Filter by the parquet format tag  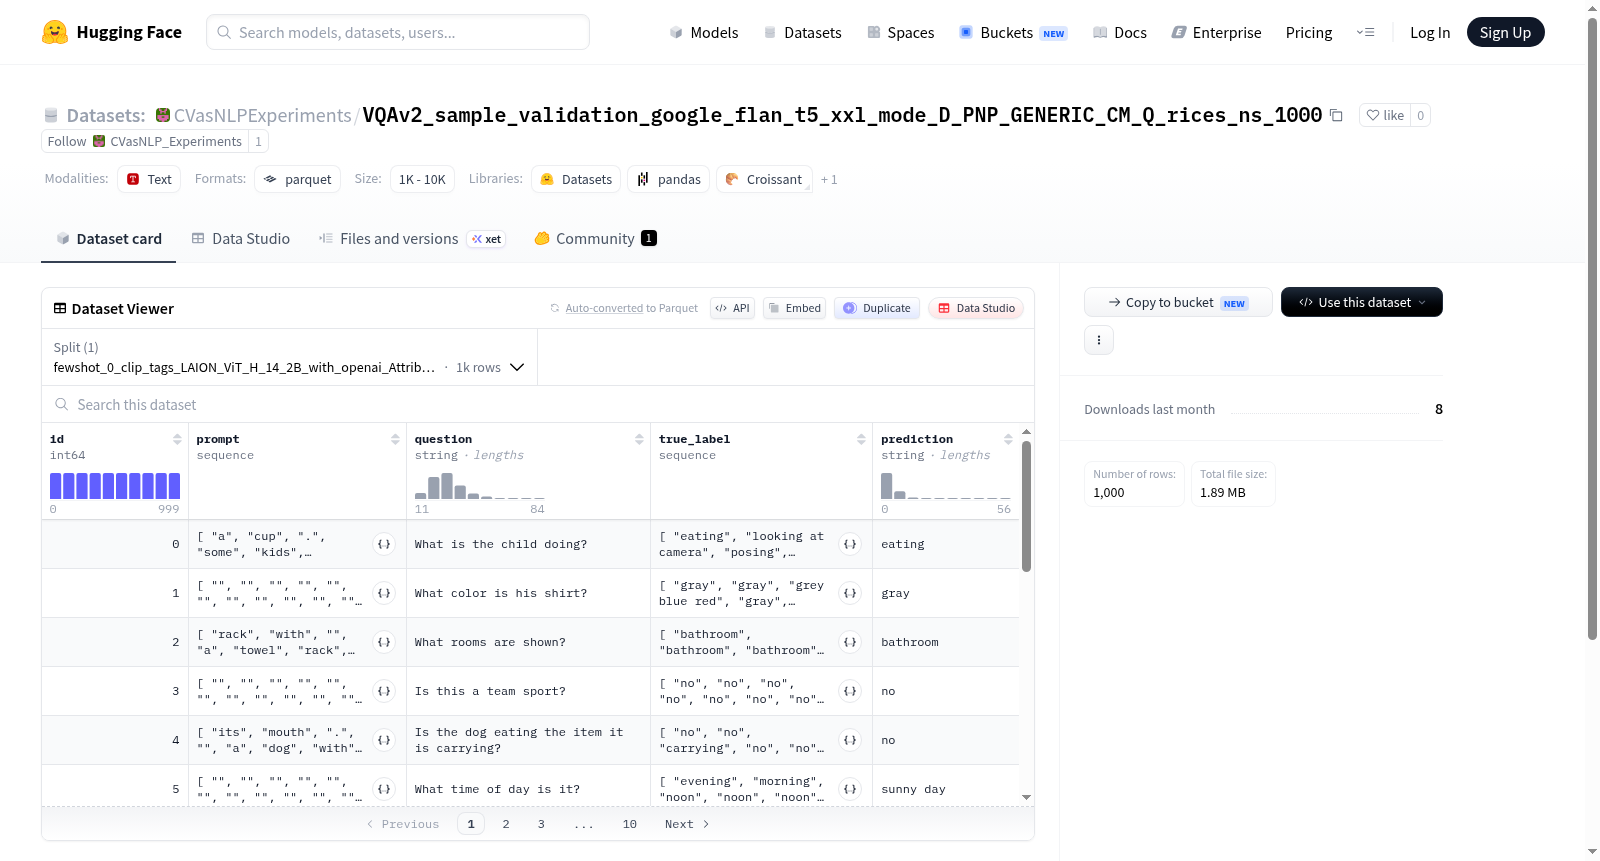(x=298, y=179)
